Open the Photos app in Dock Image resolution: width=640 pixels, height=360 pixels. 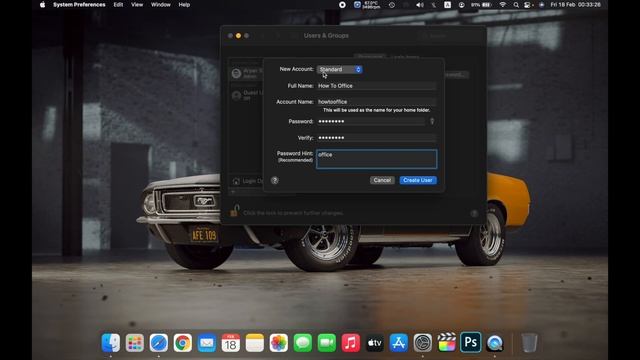click(x=279, y=343)
